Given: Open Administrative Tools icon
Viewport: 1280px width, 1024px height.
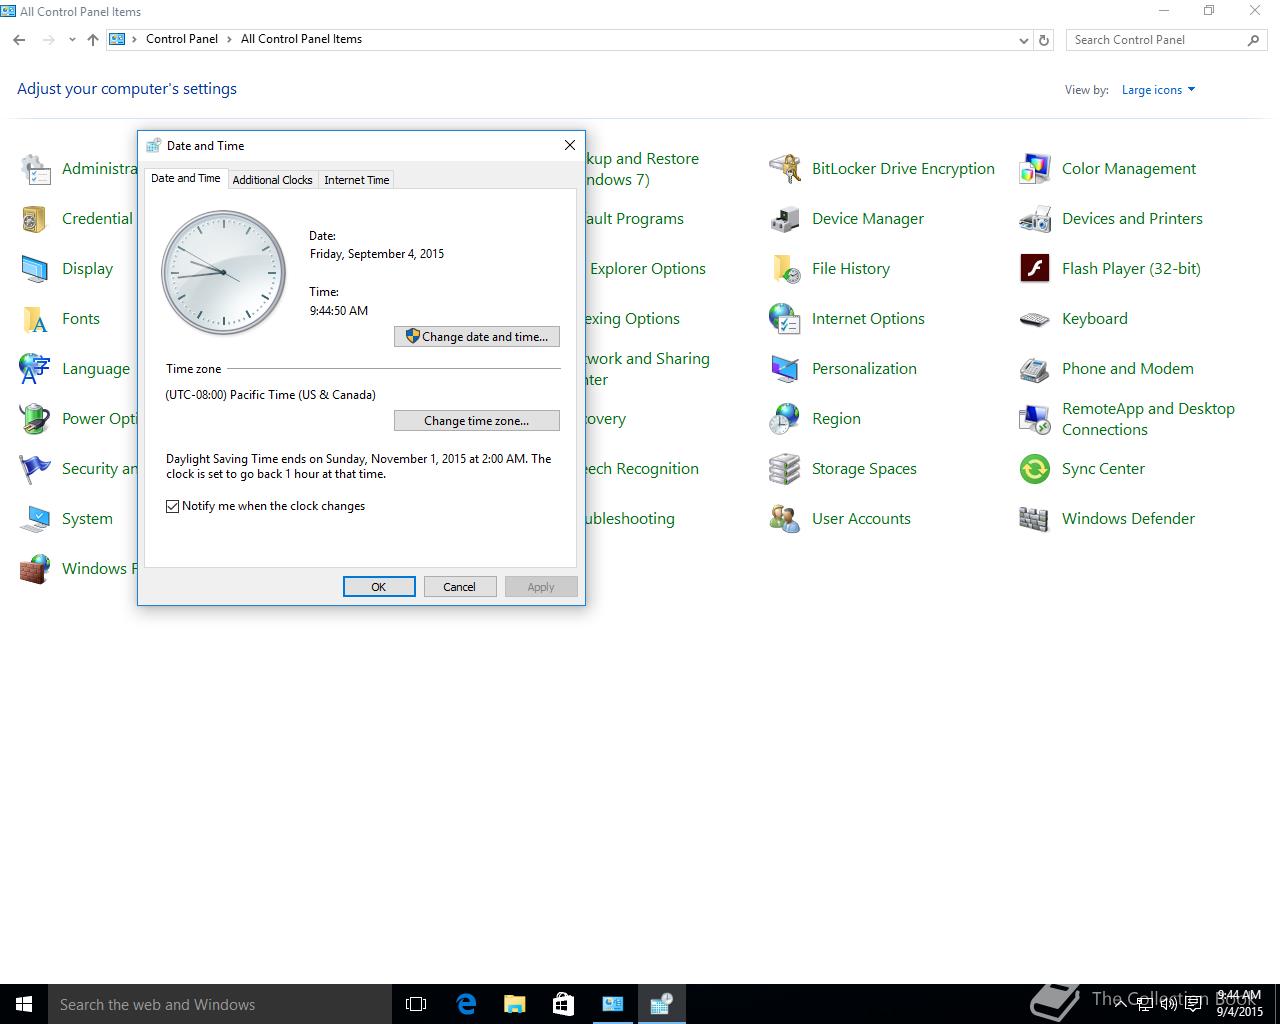Looking at the screenshot, I should 35,169.
